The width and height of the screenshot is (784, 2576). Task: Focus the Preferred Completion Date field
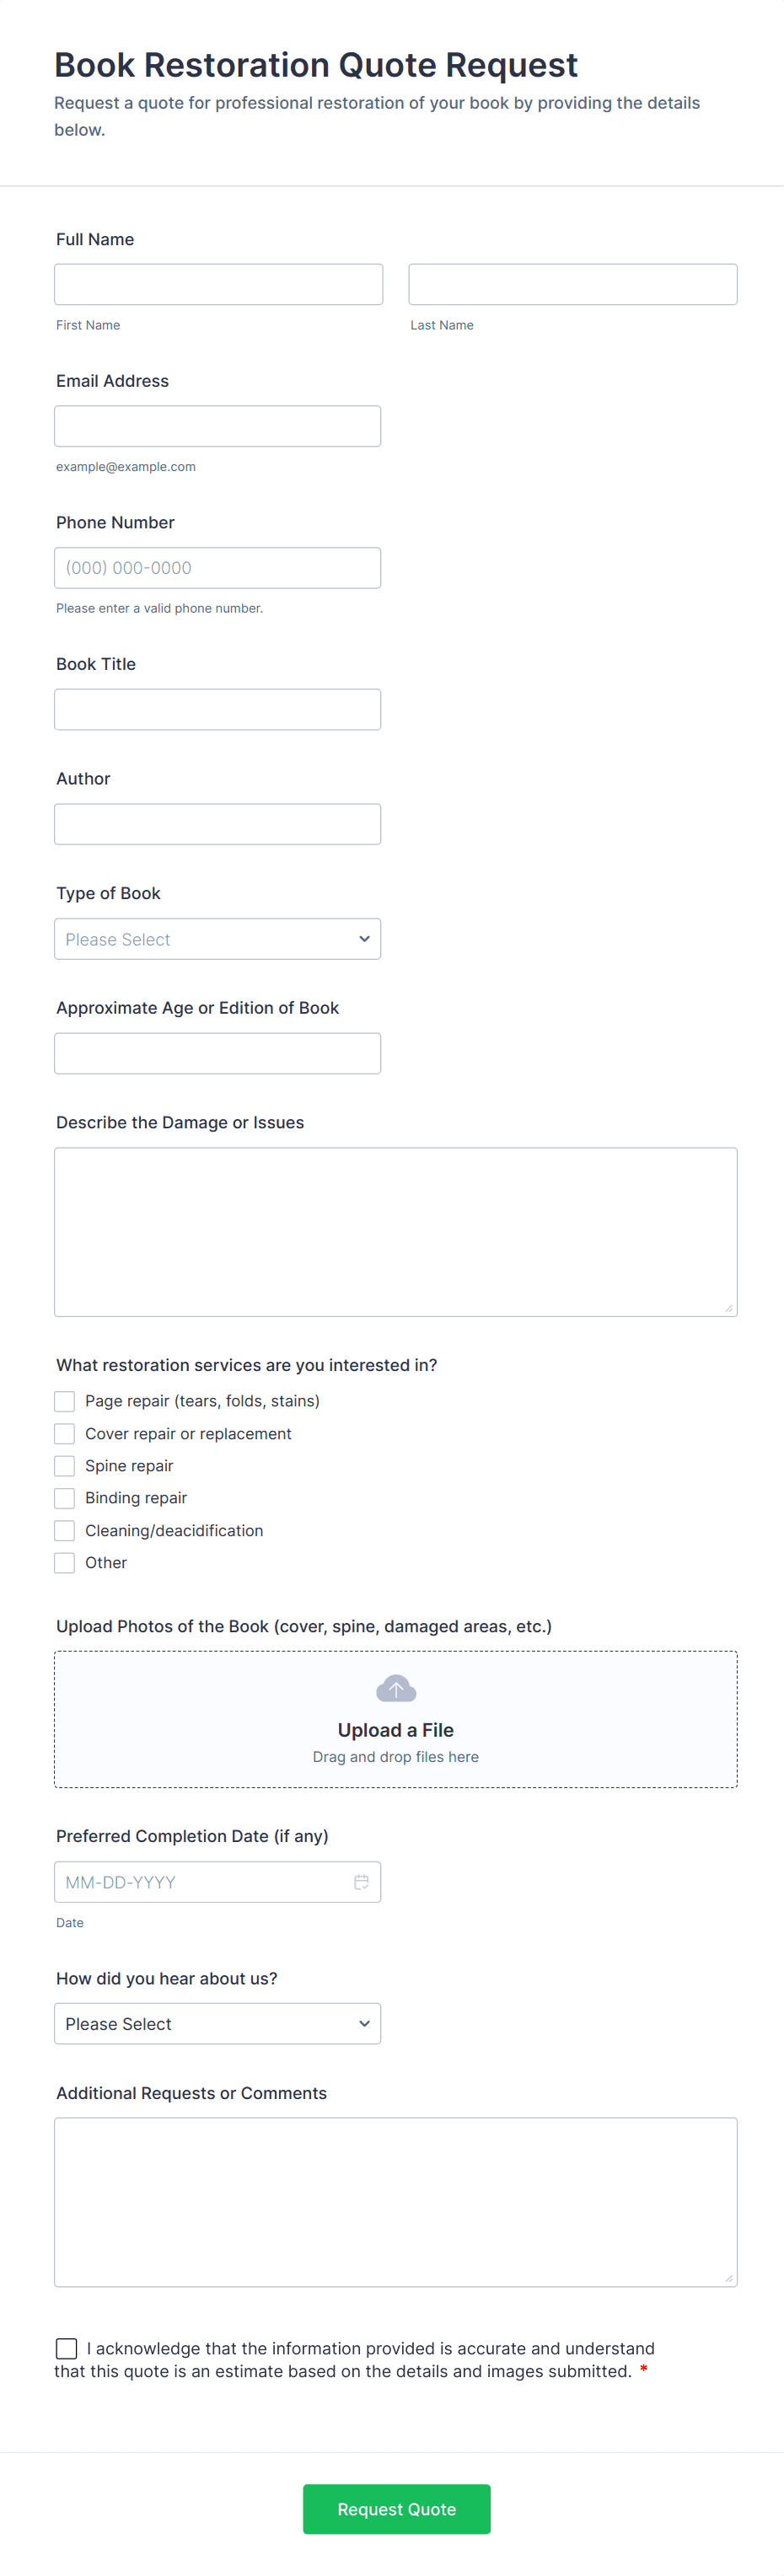pos(200,1882)
